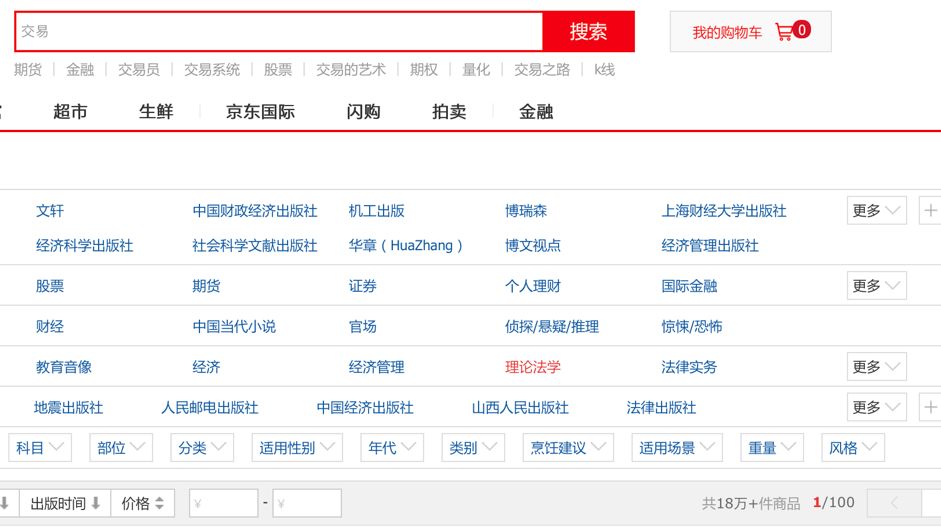The width and height of the screenshot is (941, 527).
Task: Open the 京东国际 navigation tab
Action: (260, 112)
